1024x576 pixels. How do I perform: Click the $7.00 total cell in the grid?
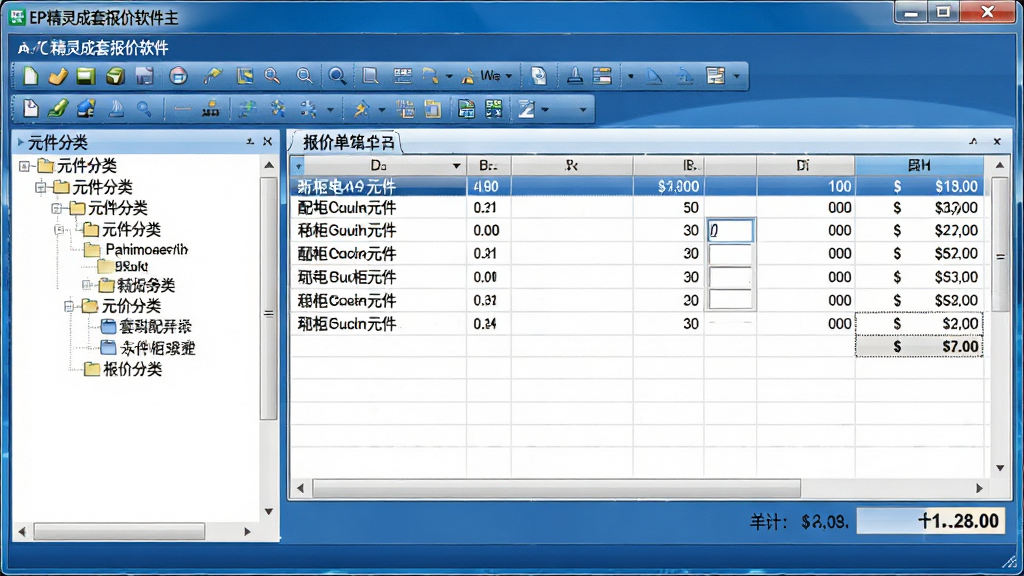pos(919,347)
